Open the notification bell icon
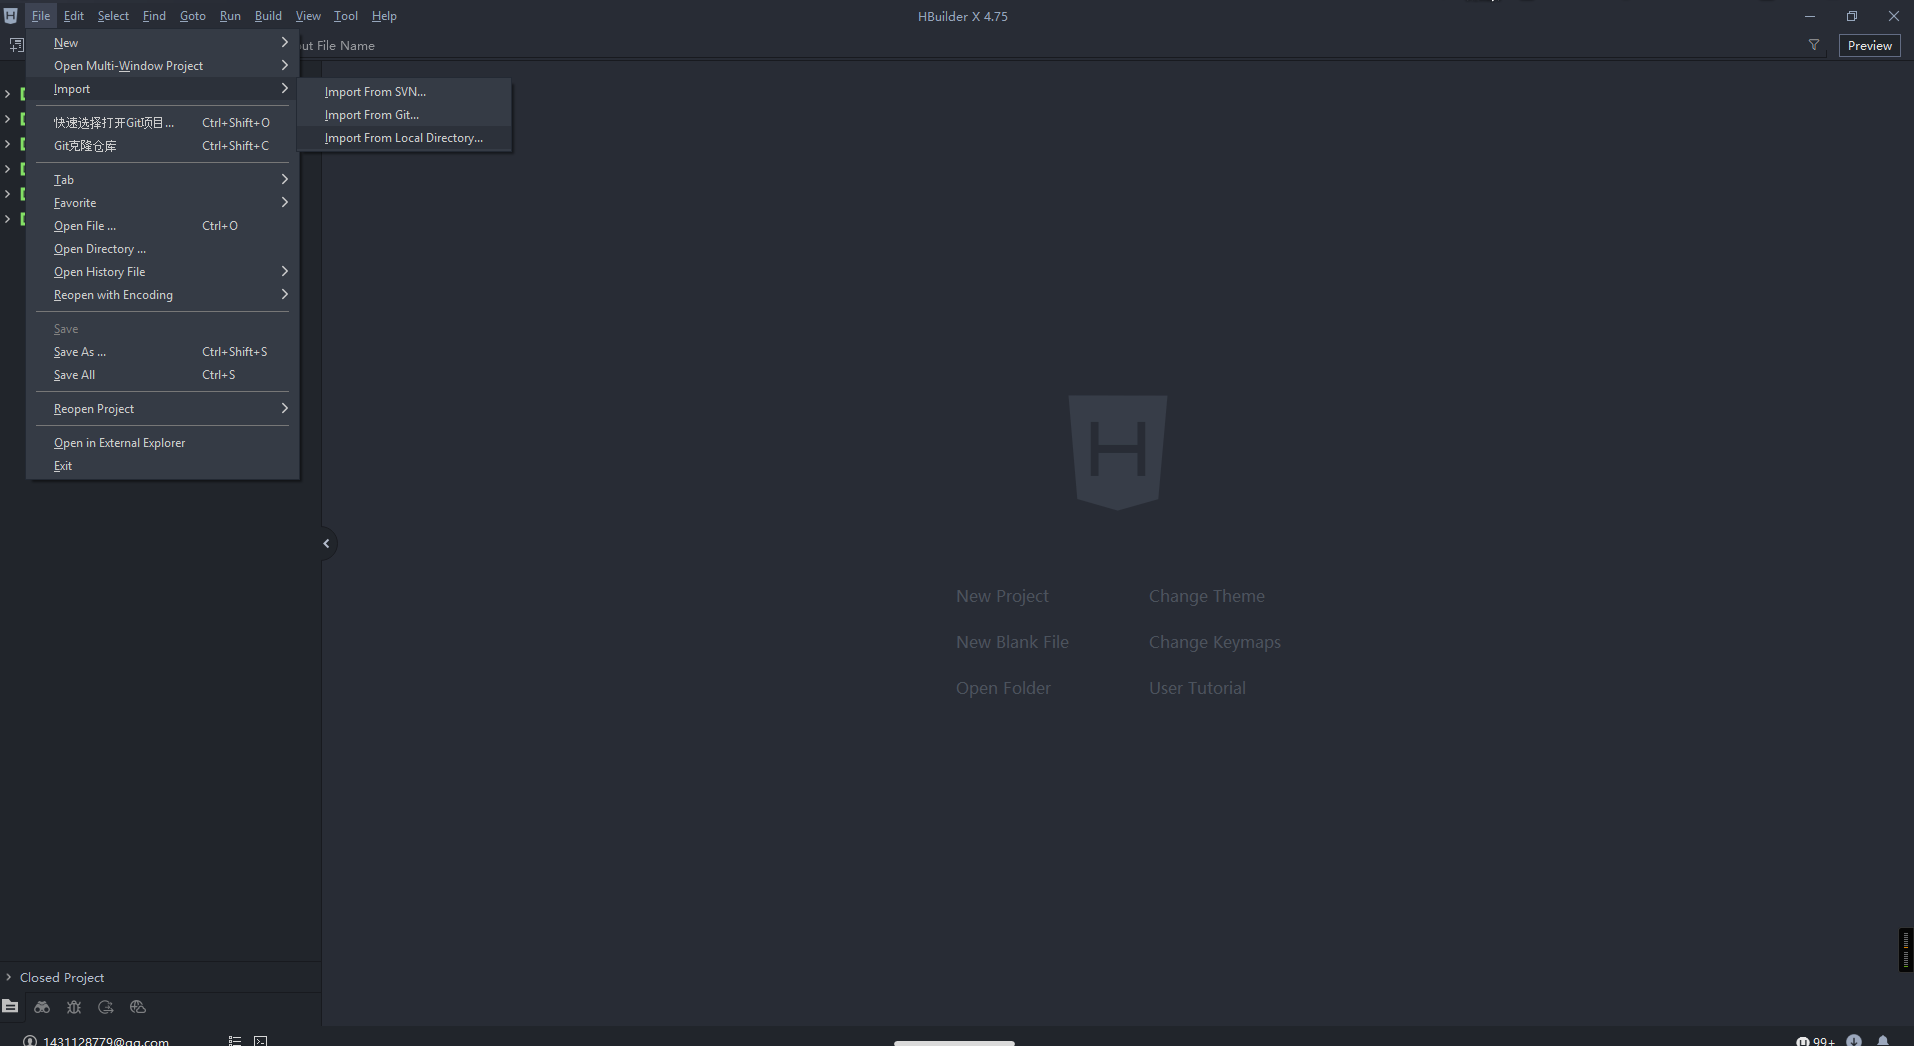 [1883, 1041]
